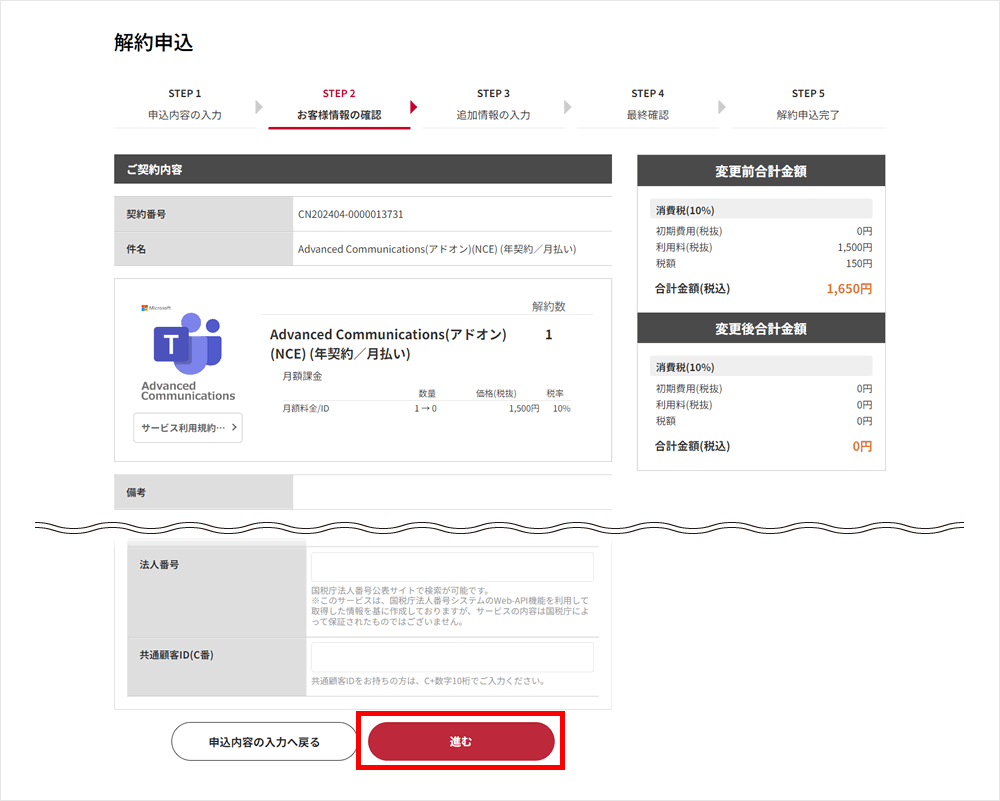The image size is (1000, 801).
Task: Click the orange 0円 total after change
Action: [862, 446]
